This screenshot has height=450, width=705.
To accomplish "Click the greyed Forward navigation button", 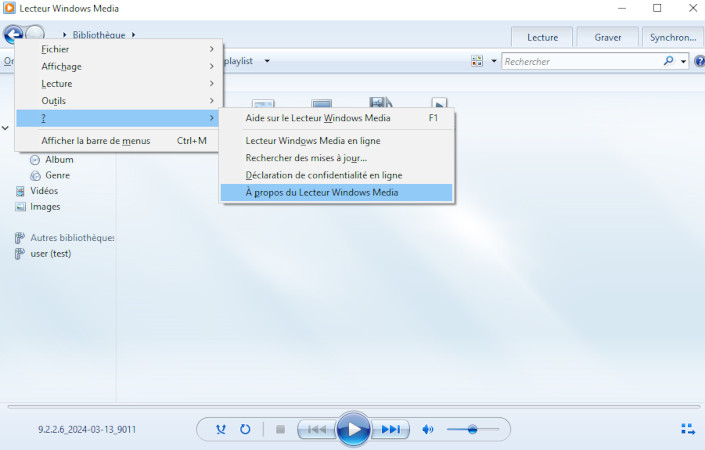I will 35,31.
